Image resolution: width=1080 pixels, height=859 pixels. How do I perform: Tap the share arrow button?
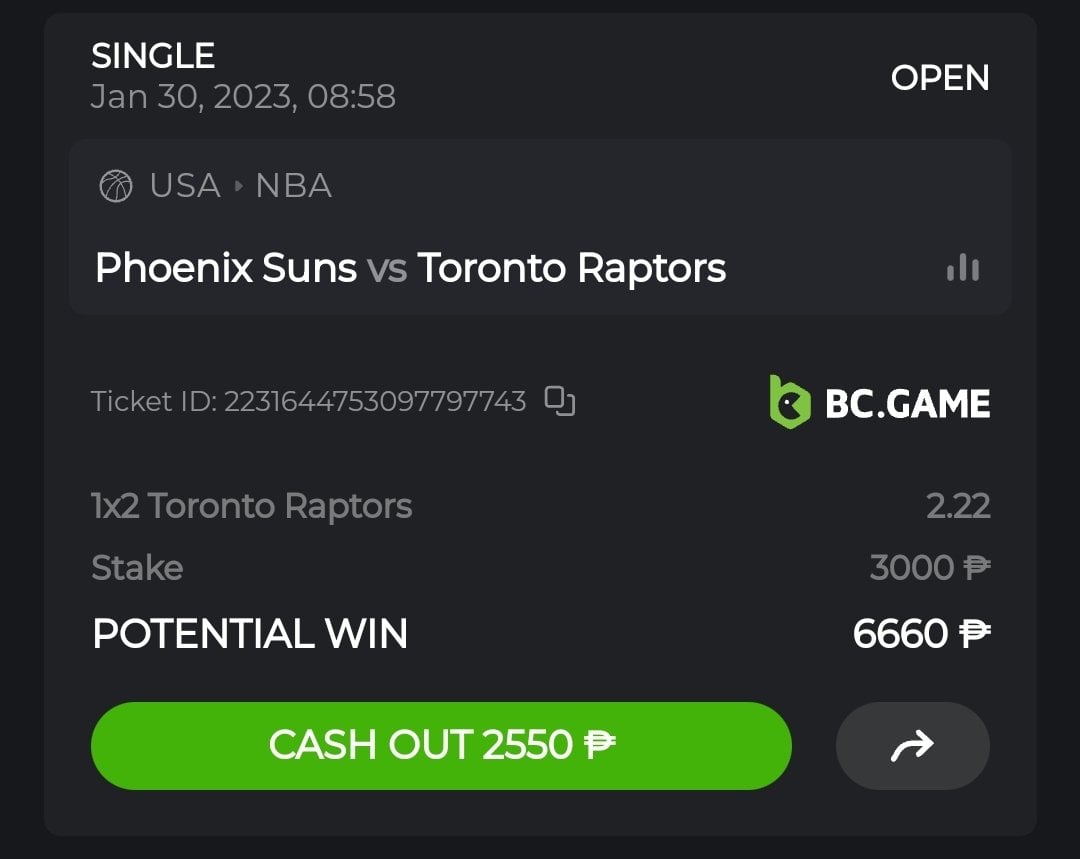(x=912, y=745)
